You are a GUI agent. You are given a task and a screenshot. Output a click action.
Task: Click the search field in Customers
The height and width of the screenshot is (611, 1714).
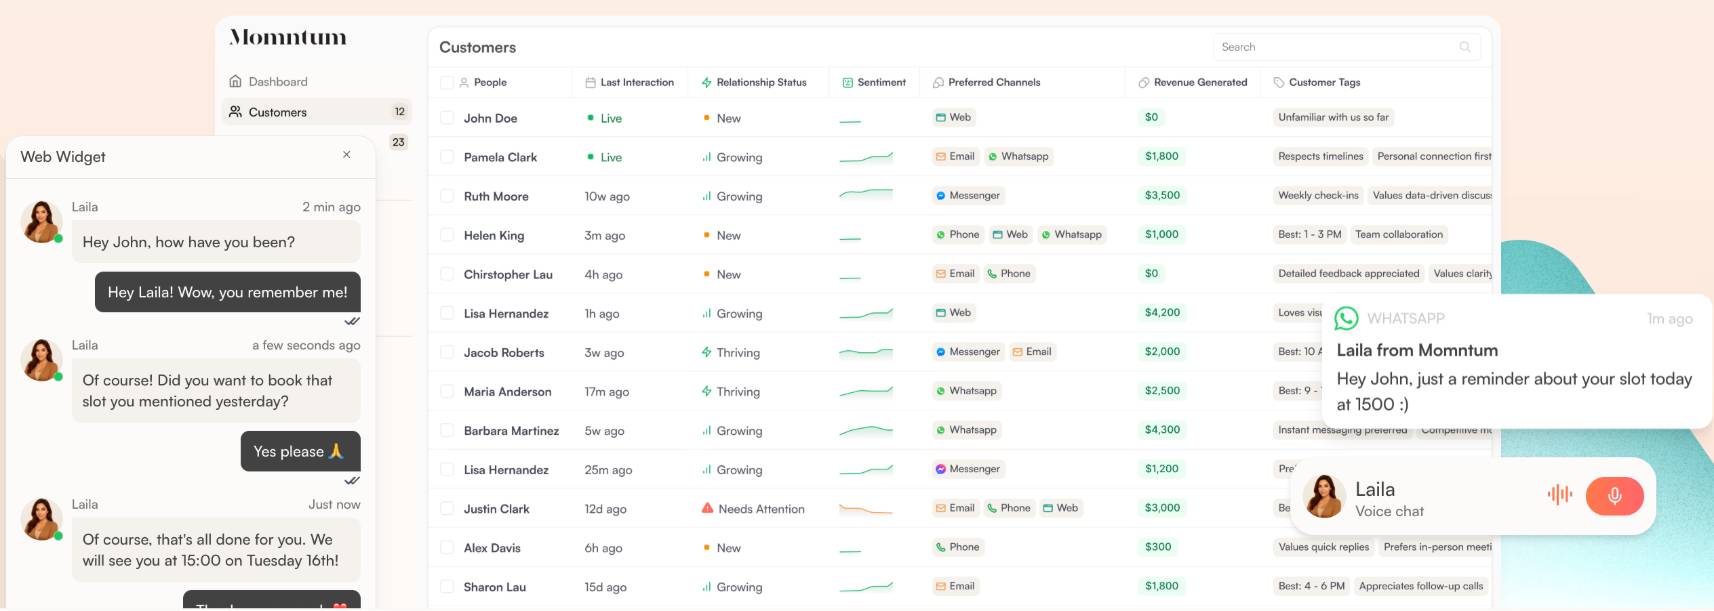point(1347,47)
